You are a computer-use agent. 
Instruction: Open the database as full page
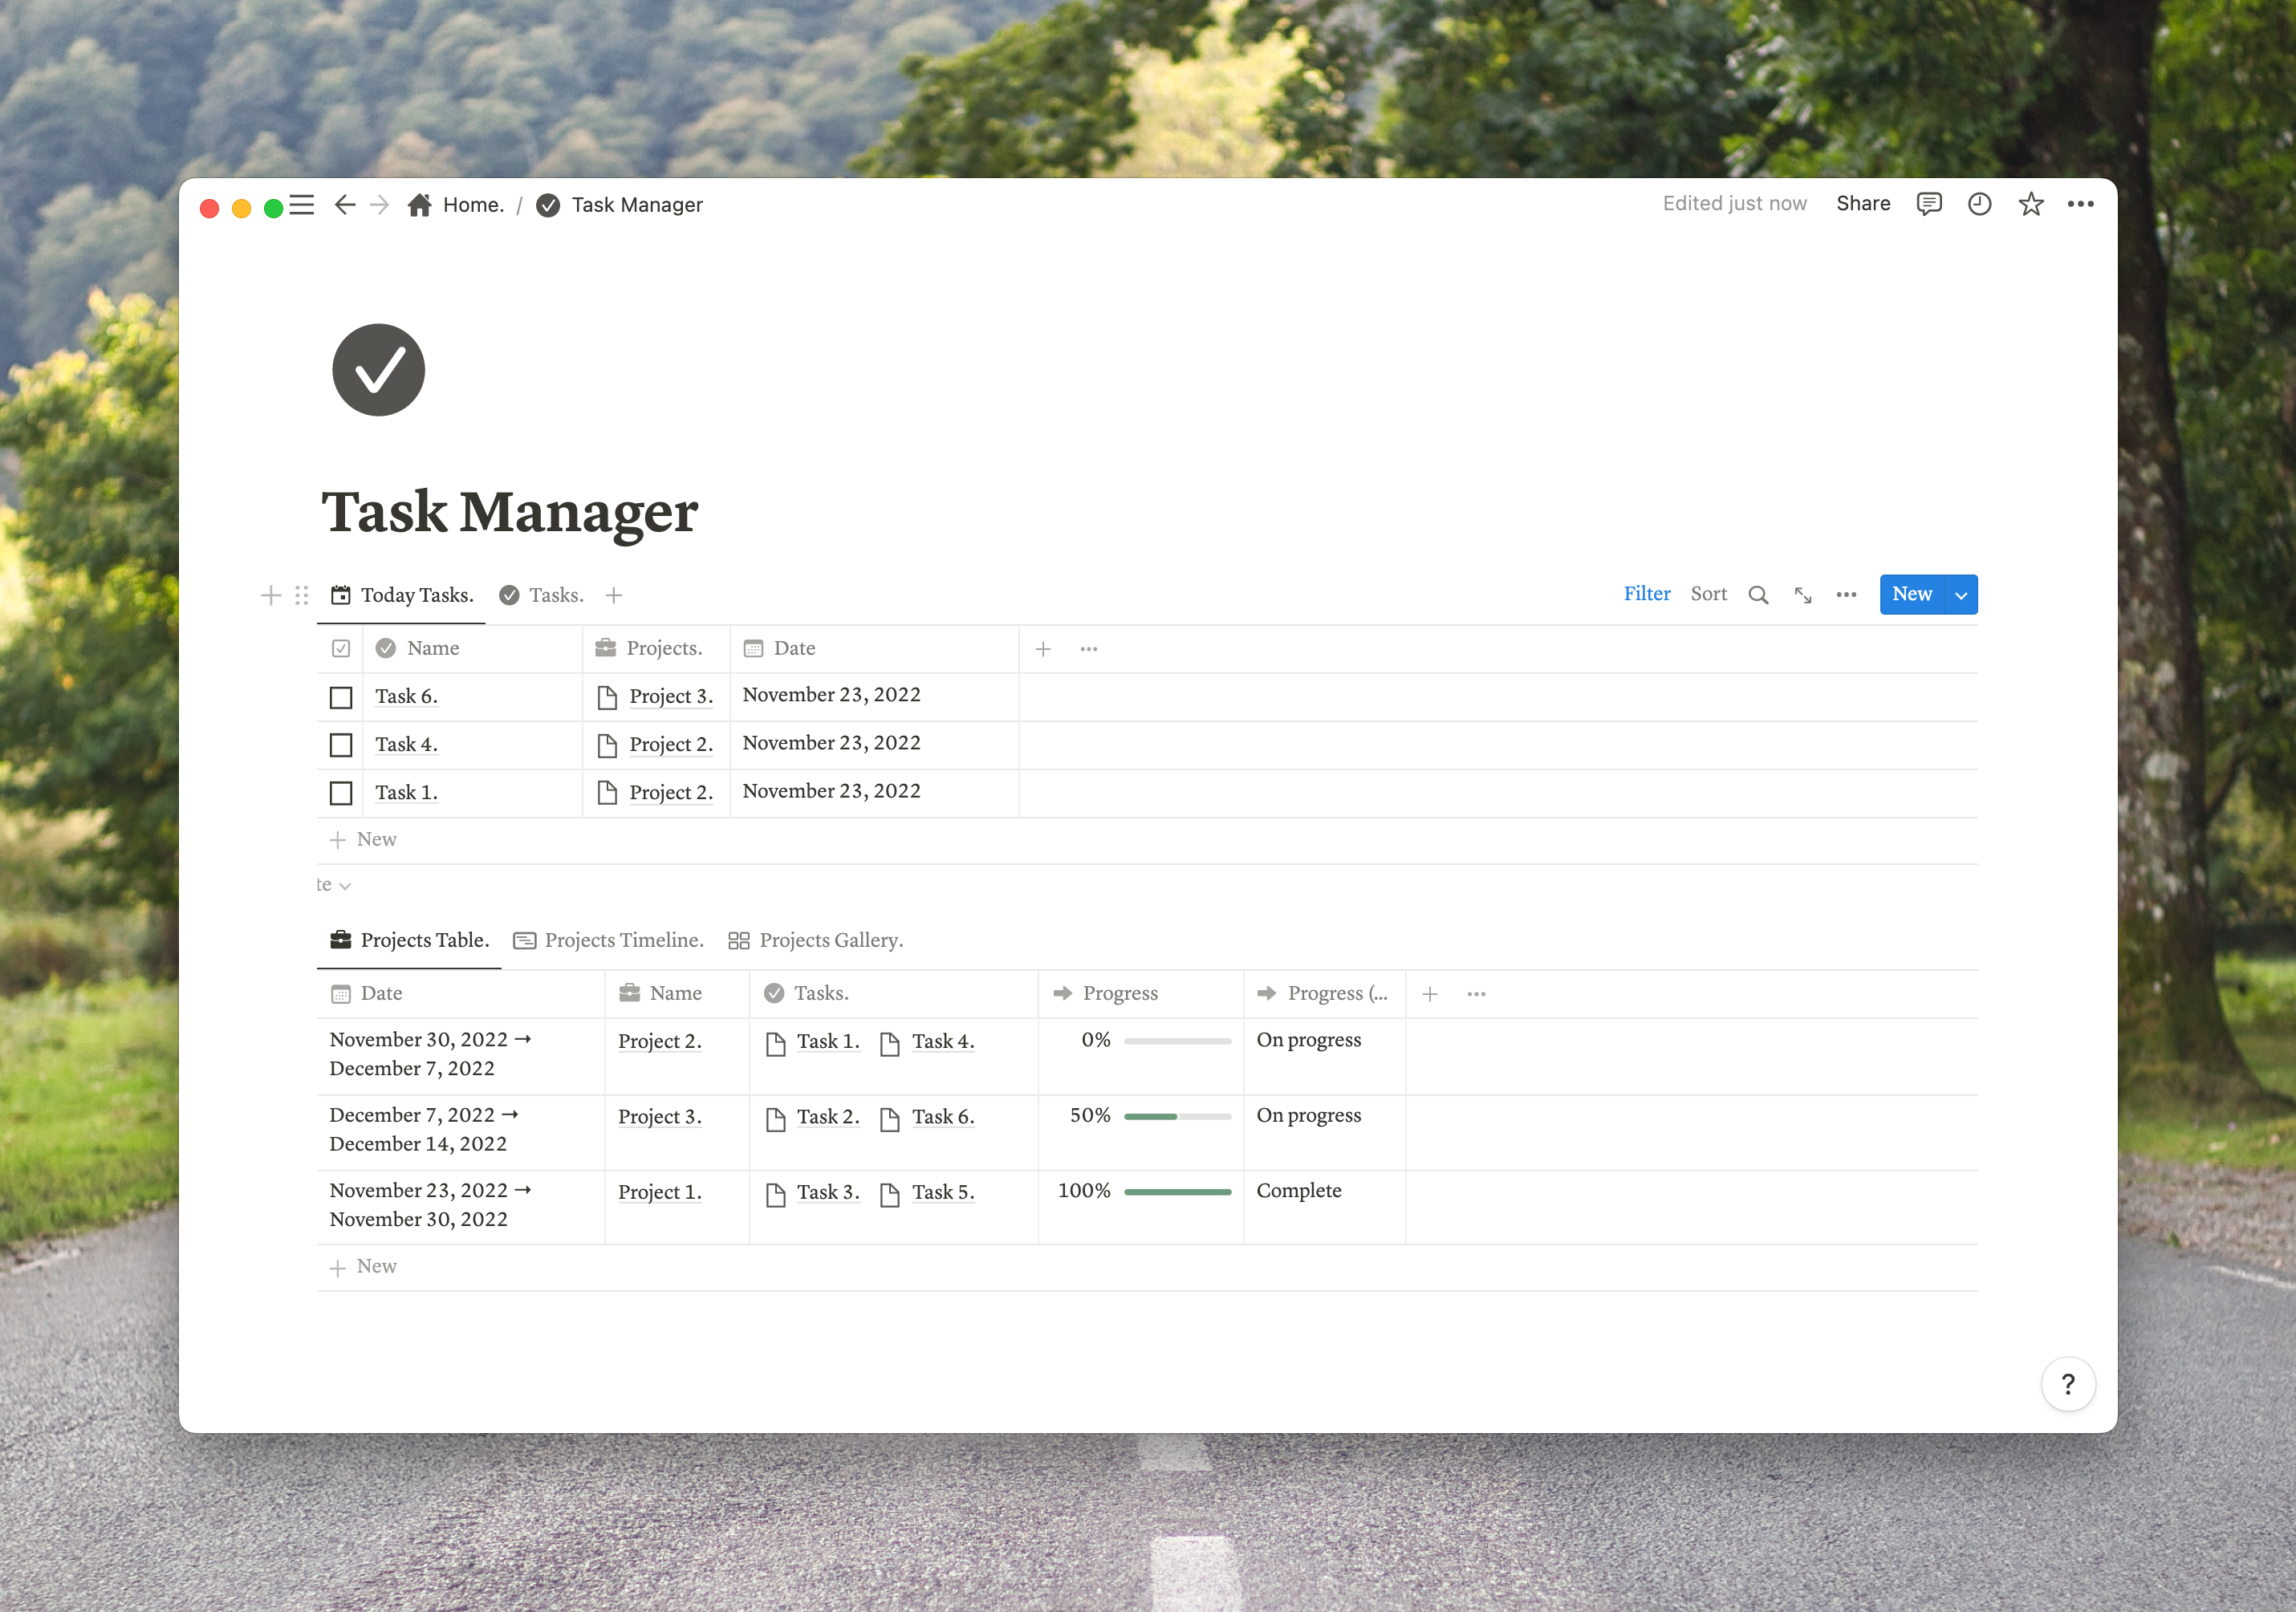coord(1803,595)
